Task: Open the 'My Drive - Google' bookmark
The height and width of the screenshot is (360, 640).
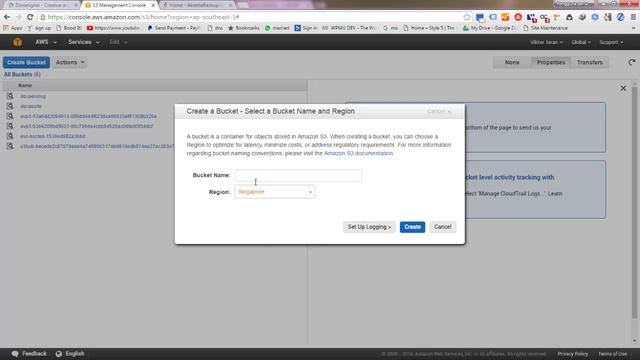Action: pos(489,28)
